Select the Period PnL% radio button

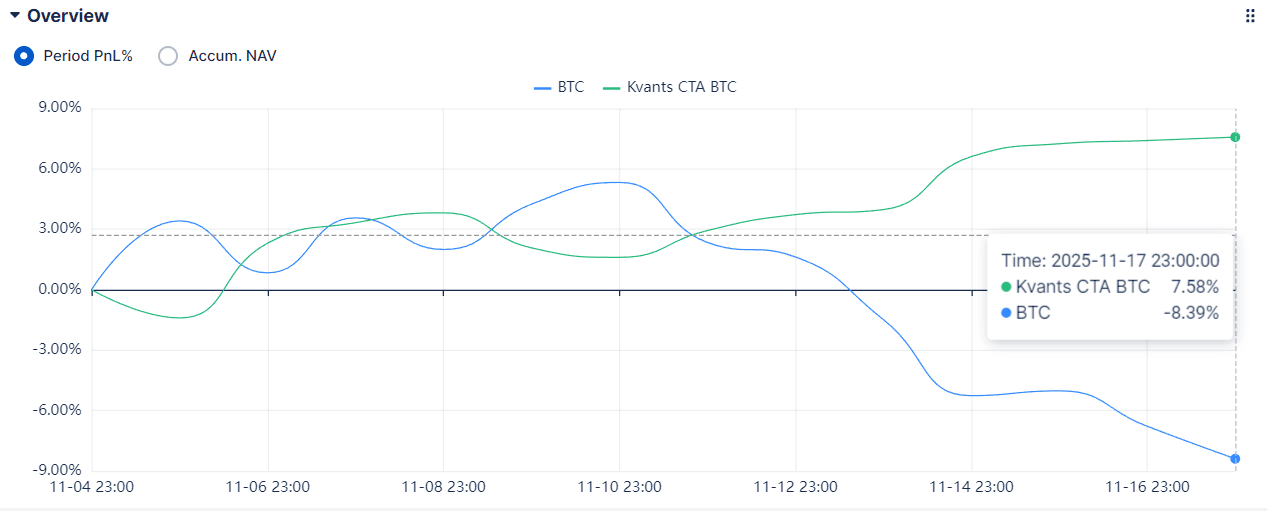pos(24,56)
